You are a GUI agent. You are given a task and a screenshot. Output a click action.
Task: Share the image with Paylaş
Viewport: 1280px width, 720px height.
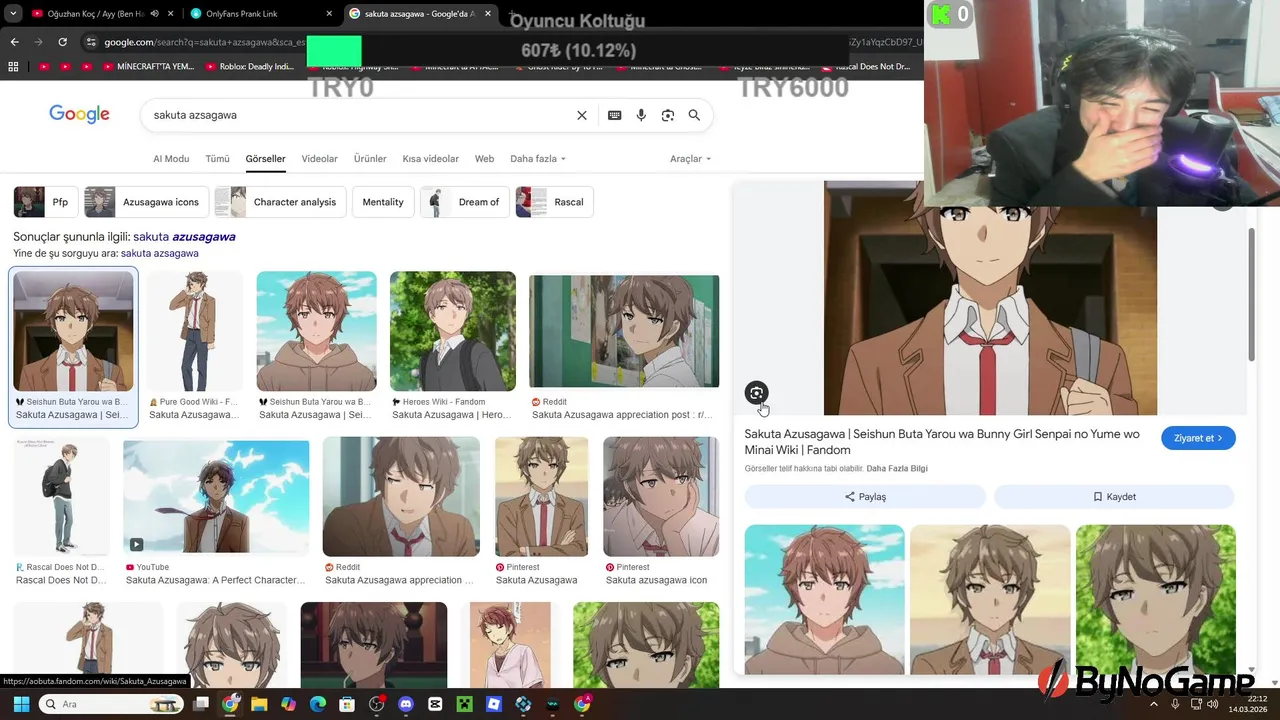(x=865, y=497)
